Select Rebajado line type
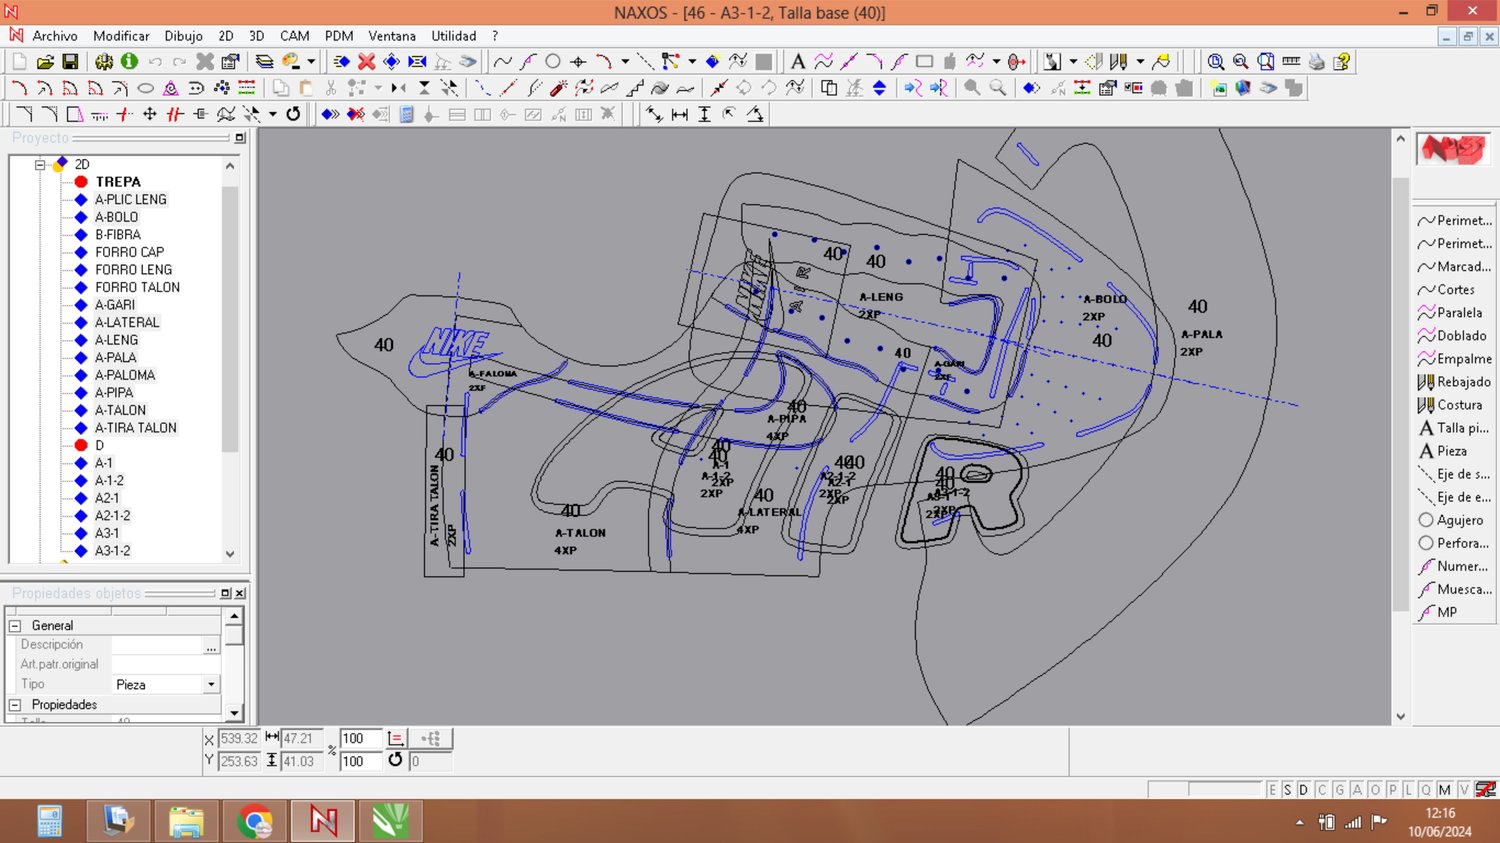The height and width of the screenshot is (843, 1500). pos(1455,382)
